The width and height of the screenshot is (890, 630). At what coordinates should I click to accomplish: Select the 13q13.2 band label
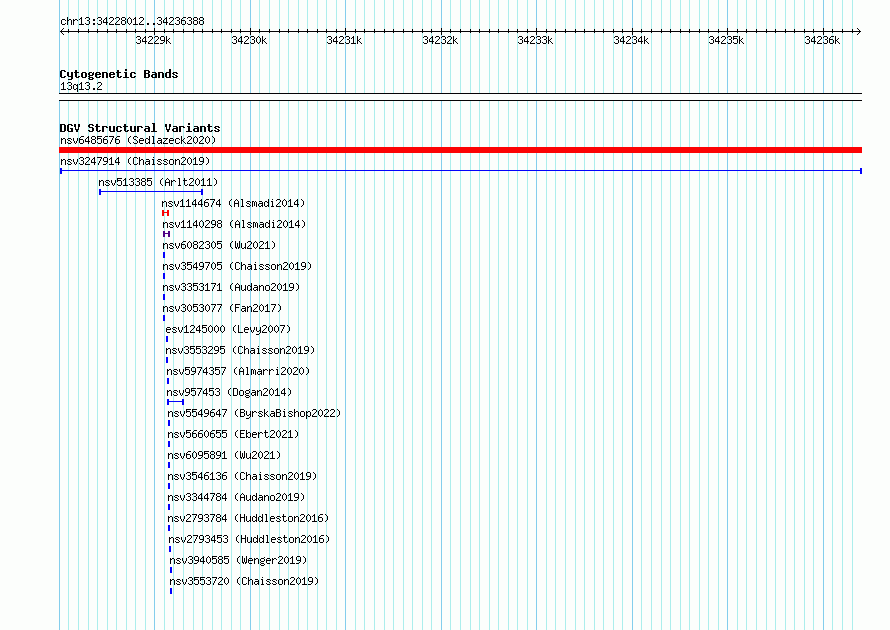[x=81, y=86]
